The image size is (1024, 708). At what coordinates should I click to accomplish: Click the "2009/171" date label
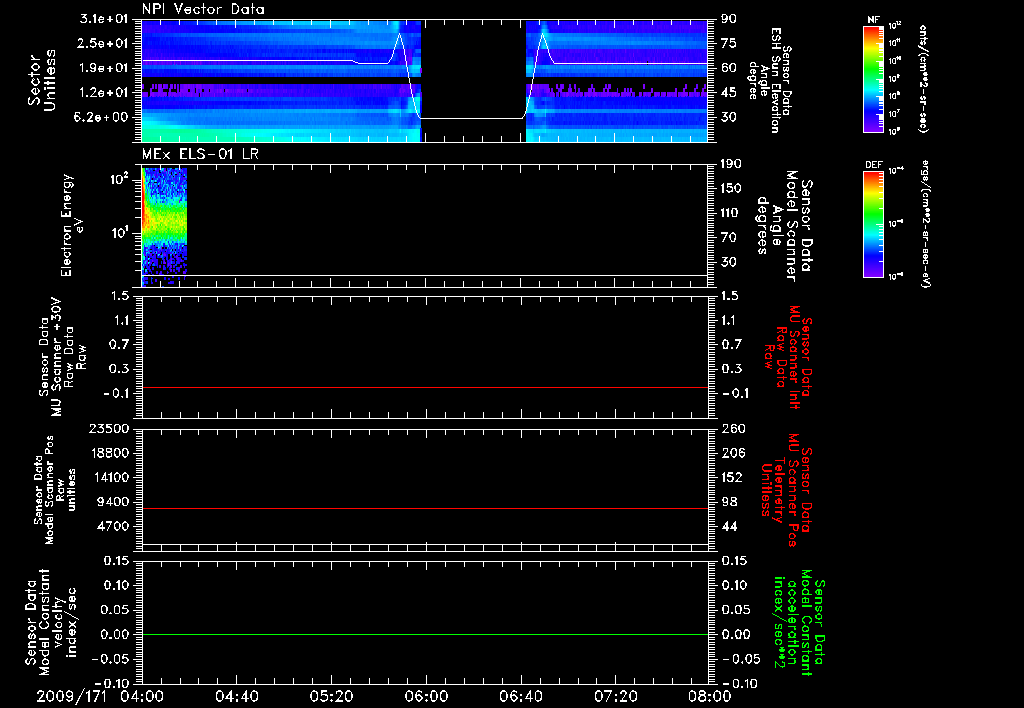coord(71,696)
